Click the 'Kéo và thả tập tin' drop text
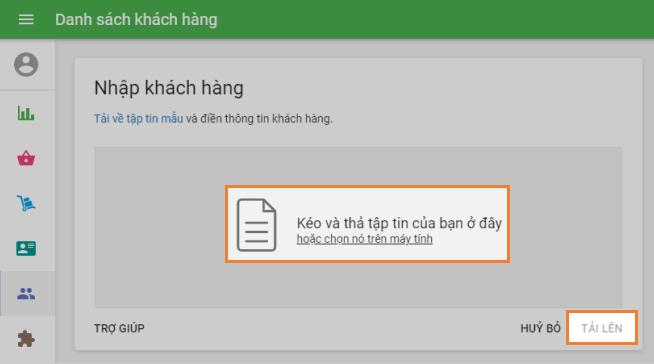The image size is (654, 364). [399, 223]
